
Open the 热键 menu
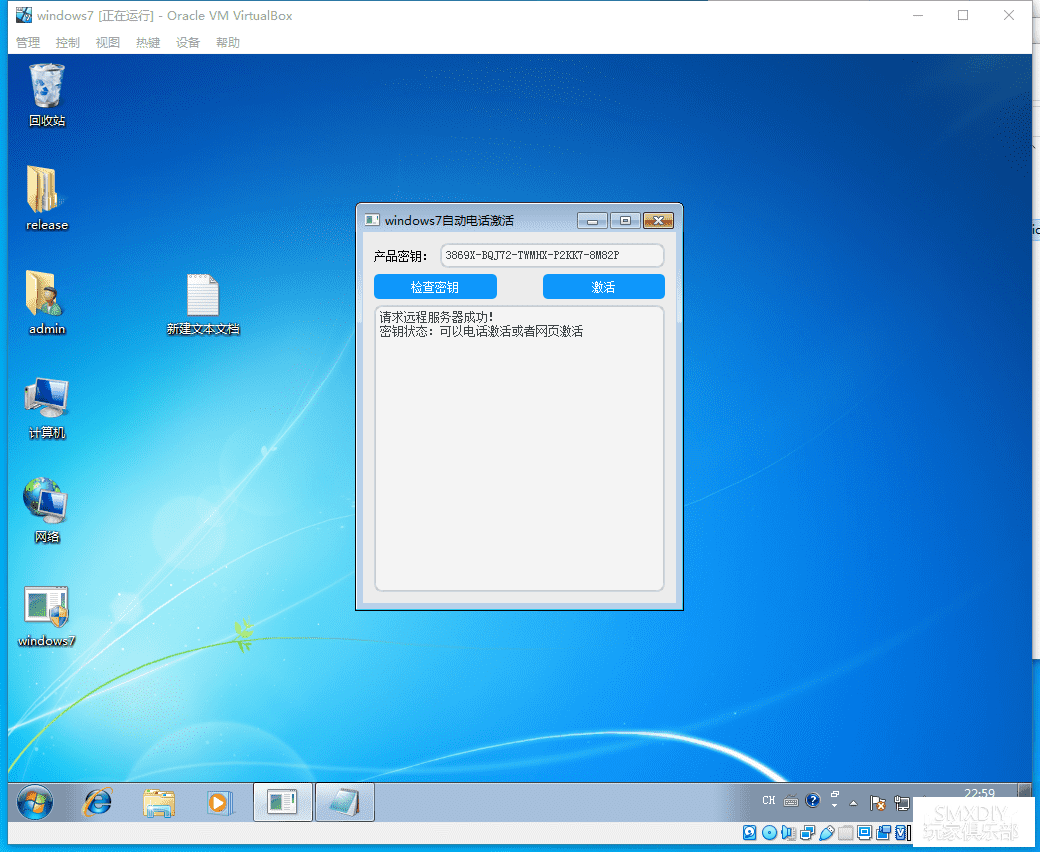148,42
